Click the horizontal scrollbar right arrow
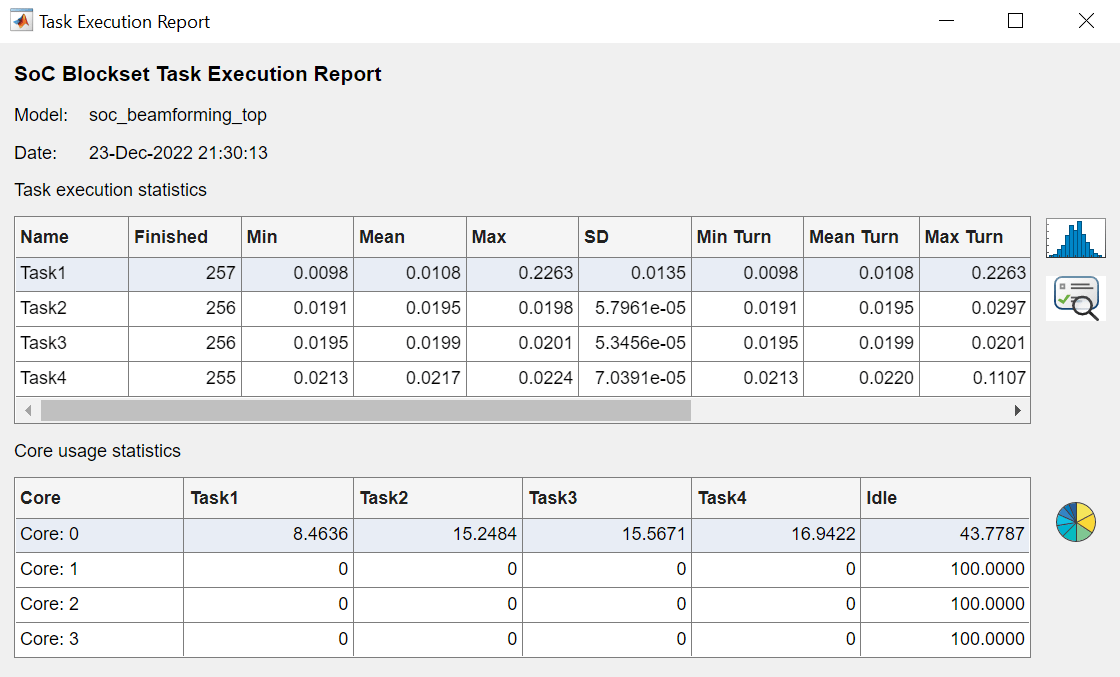This screenshot has width=1120, height=677. pos(1018,410)
